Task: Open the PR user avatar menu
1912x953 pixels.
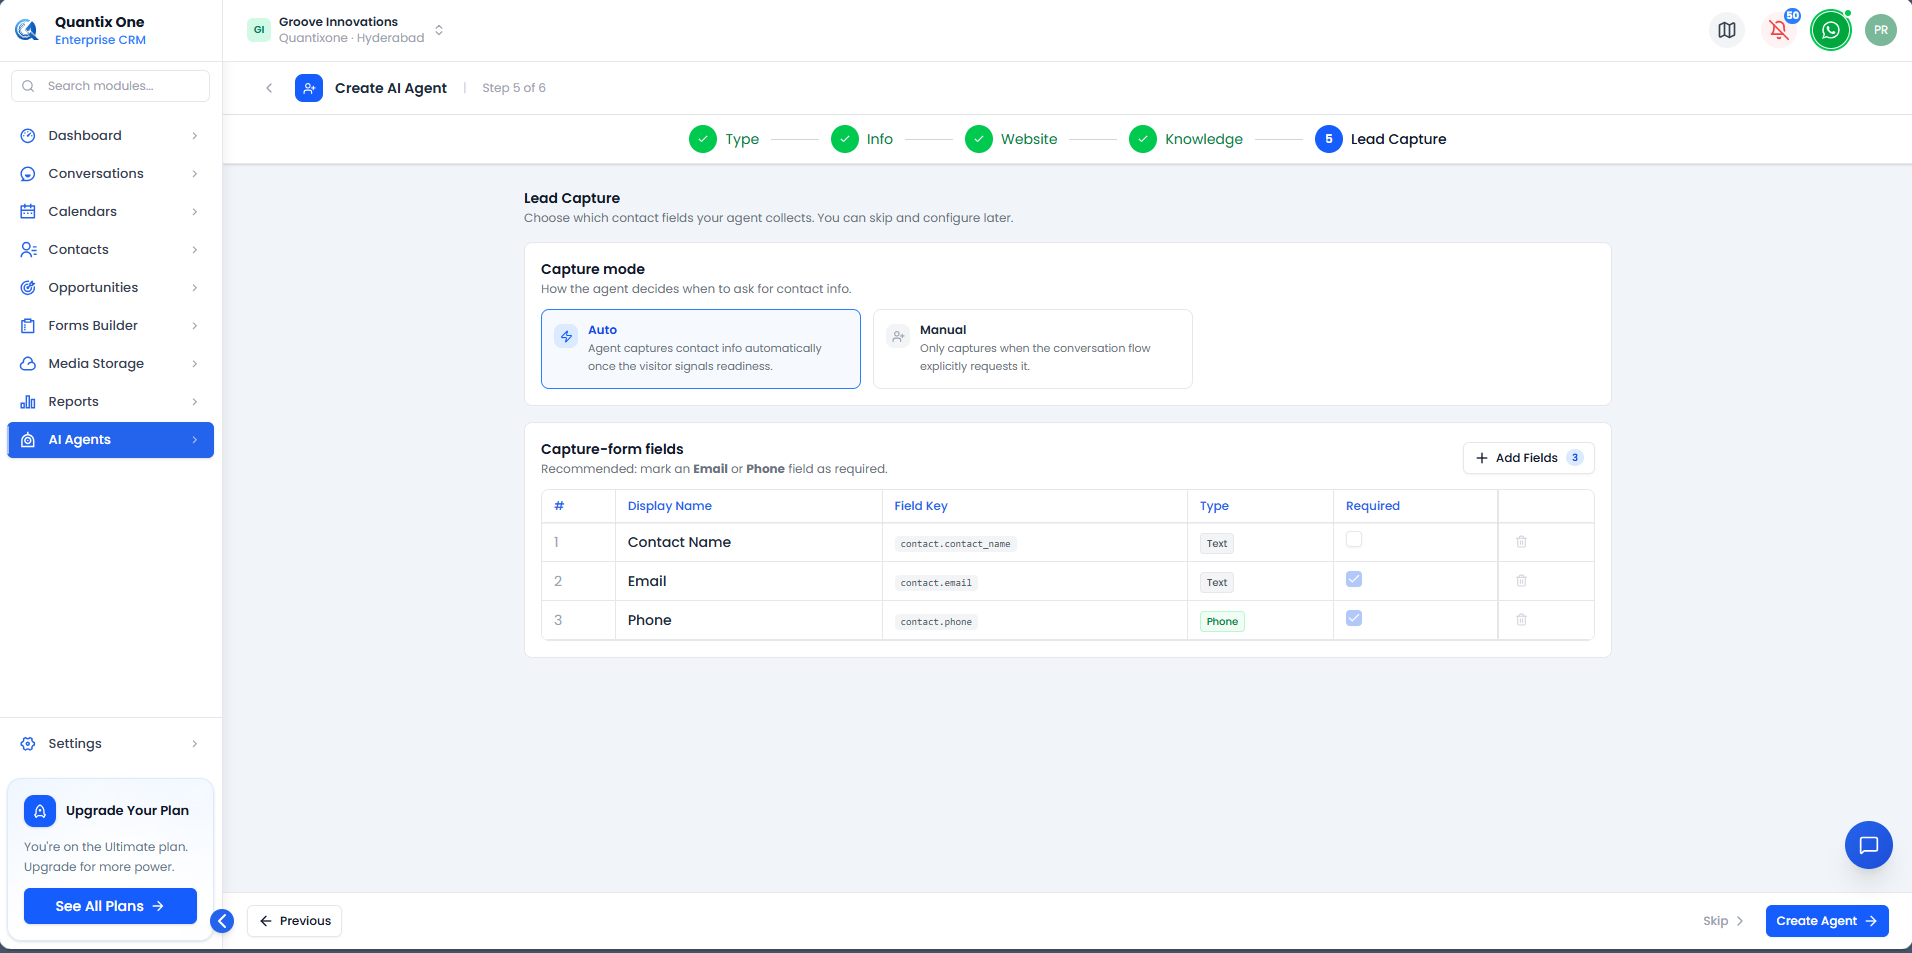Action: (1881, 30)
